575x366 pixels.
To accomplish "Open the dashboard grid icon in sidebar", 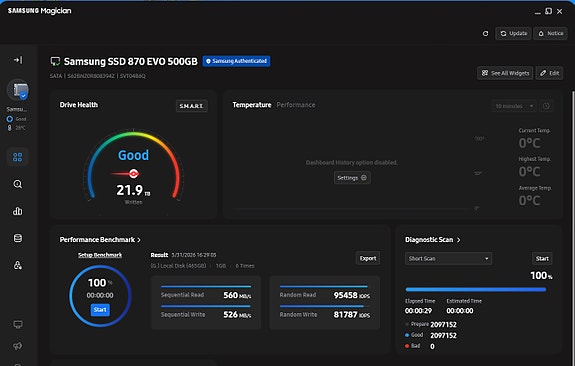I will (x=18, y=157).
